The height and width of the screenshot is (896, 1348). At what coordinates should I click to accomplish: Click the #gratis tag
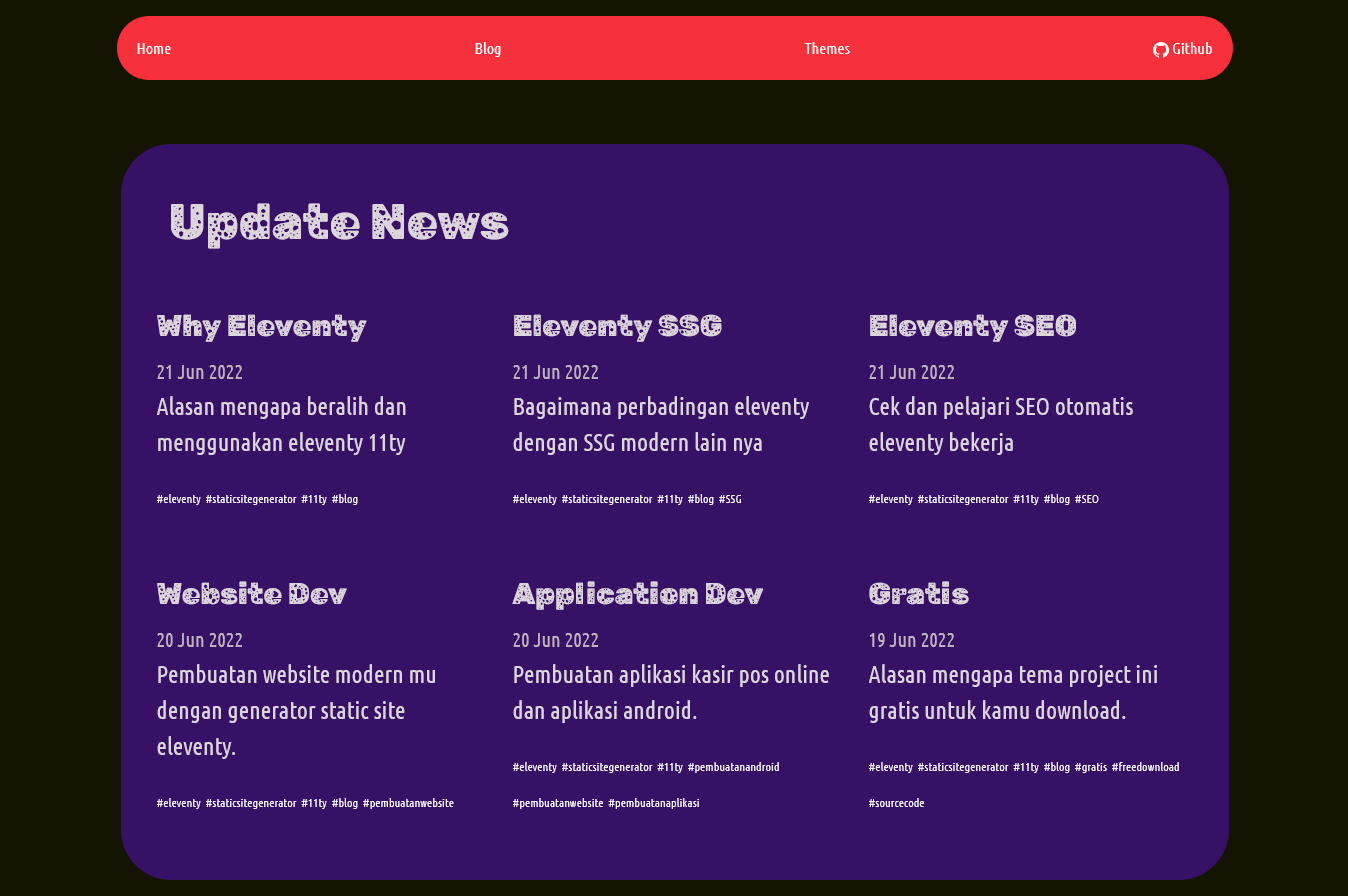pos(1091,767)
